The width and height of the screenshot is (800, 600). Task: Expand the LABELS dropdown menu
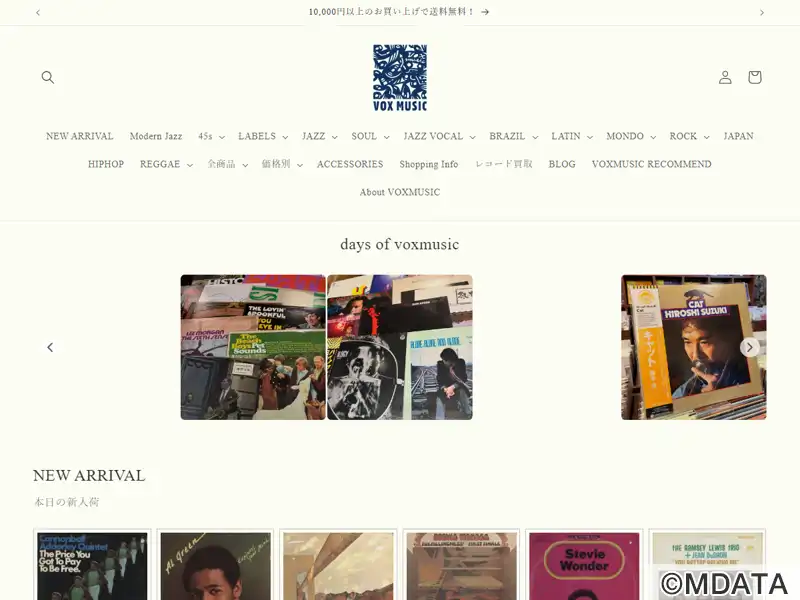(x=263, y=136)
